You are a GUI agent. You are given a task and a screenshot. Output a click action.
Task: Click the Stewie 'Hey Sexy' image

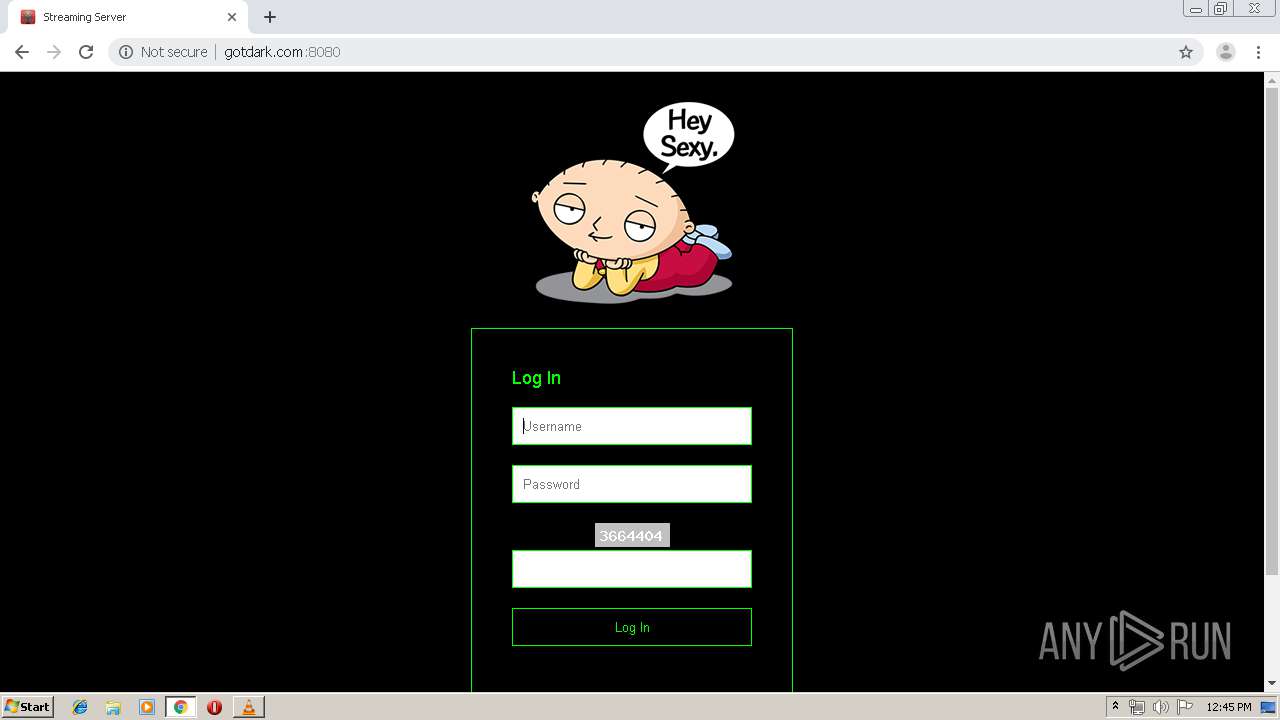tap(633, 202)
